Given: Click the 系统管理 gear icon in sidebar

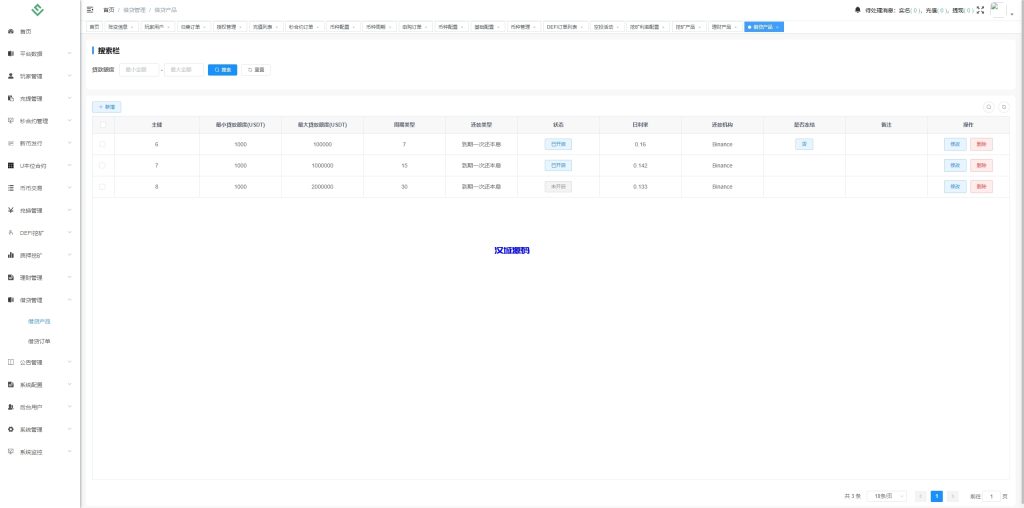Looking at the screenshot, I should point(10,429).
